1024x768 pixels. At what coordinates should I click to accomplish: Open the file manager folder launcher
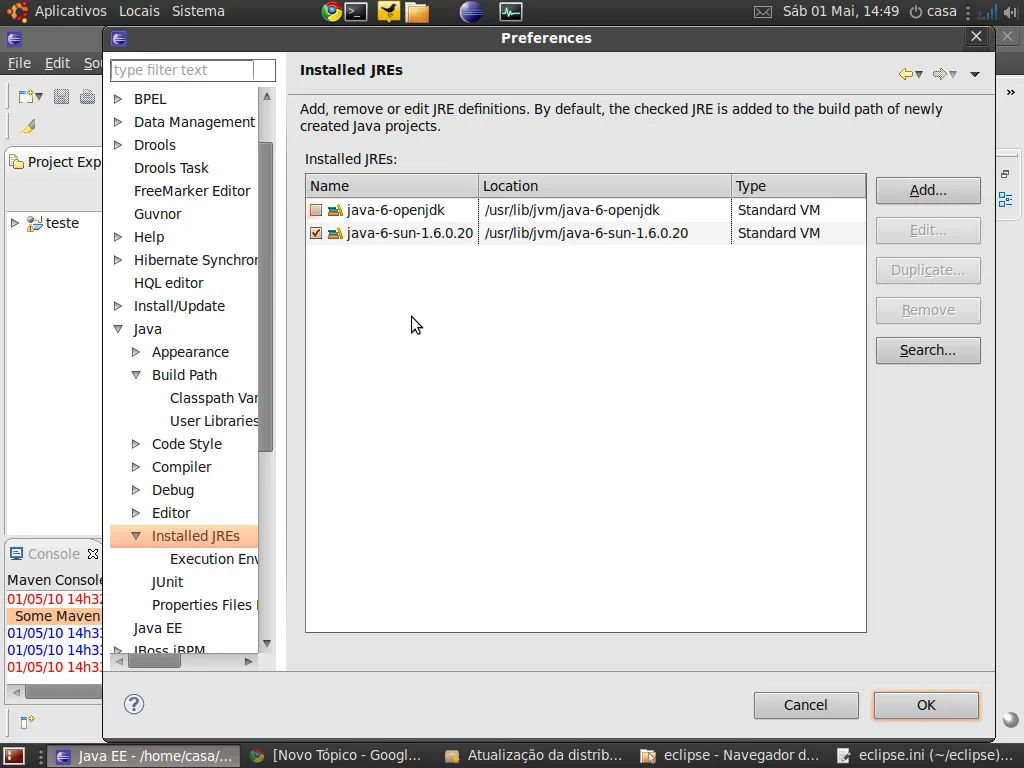417,12
